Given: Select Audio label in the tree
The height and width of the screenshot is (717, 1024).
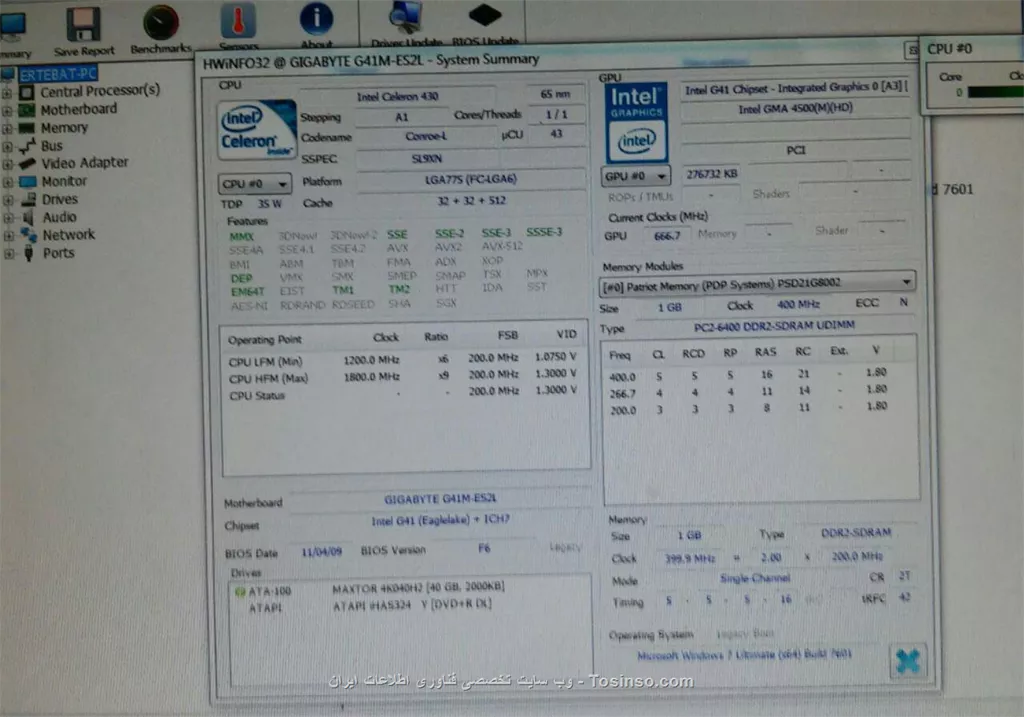Looking at the screenshot, I should tap(59, 217).
